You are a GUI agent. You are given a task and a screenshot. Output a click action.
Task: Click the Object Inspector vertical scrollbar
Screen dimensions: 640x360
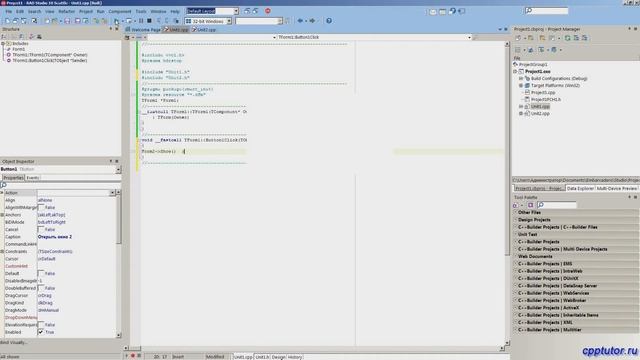pos(118,263)
